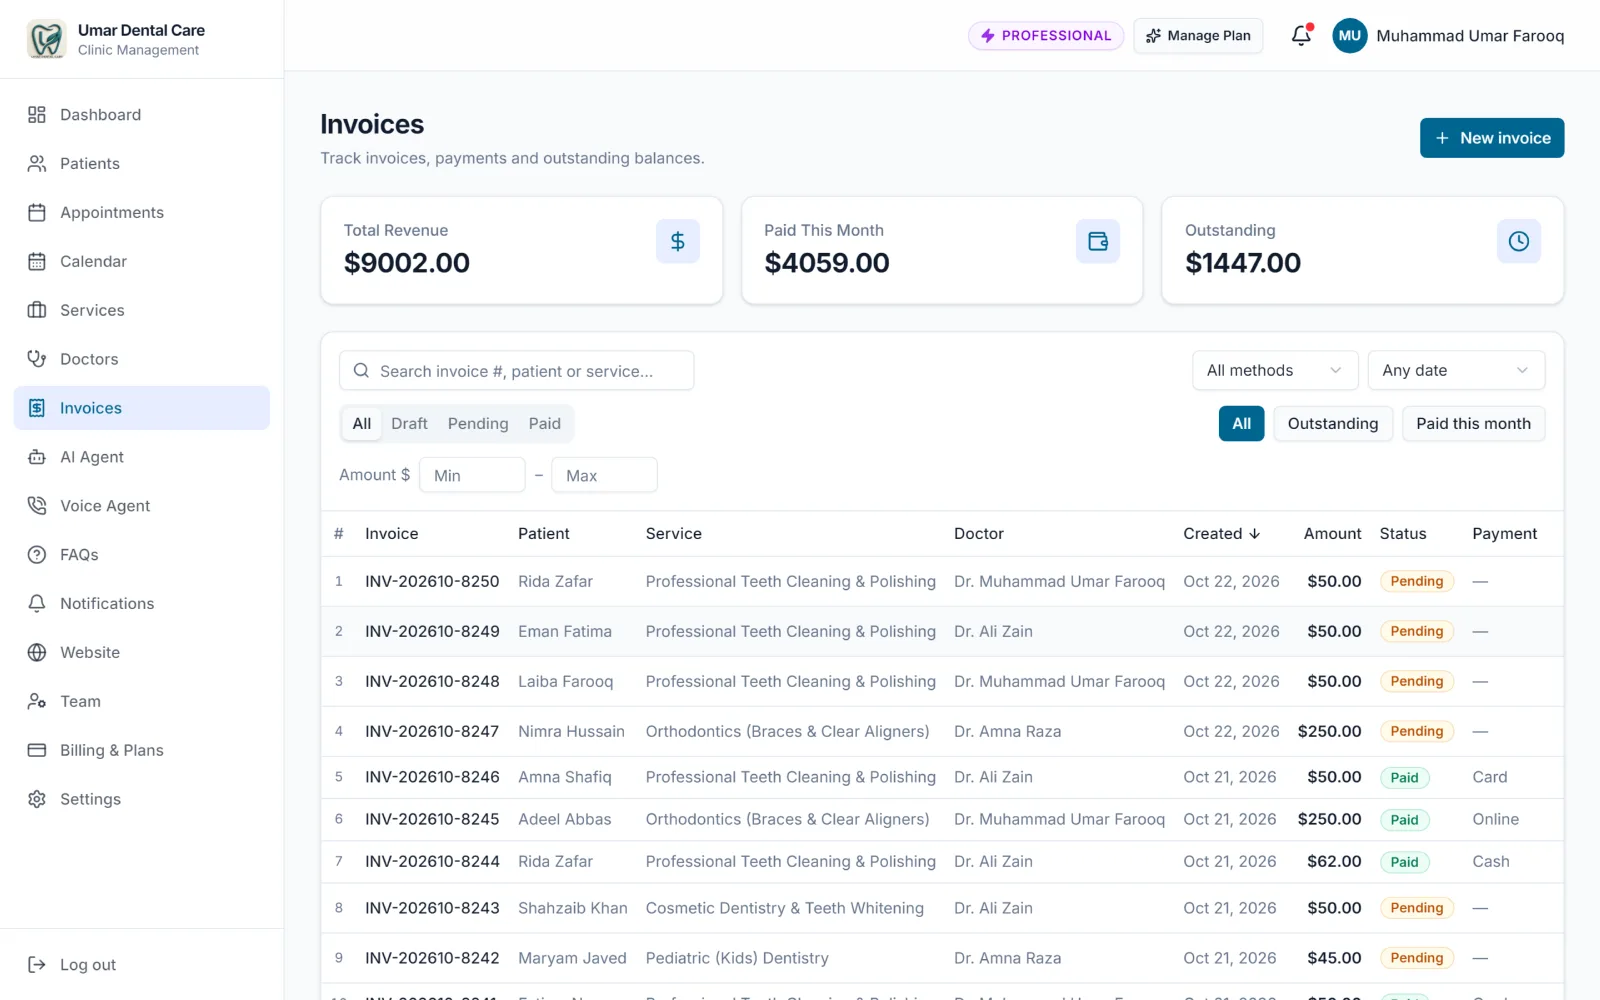Screen dimensions: 1600x1000
Task: Switch to the Draft status tab
Action: (409, 424)
